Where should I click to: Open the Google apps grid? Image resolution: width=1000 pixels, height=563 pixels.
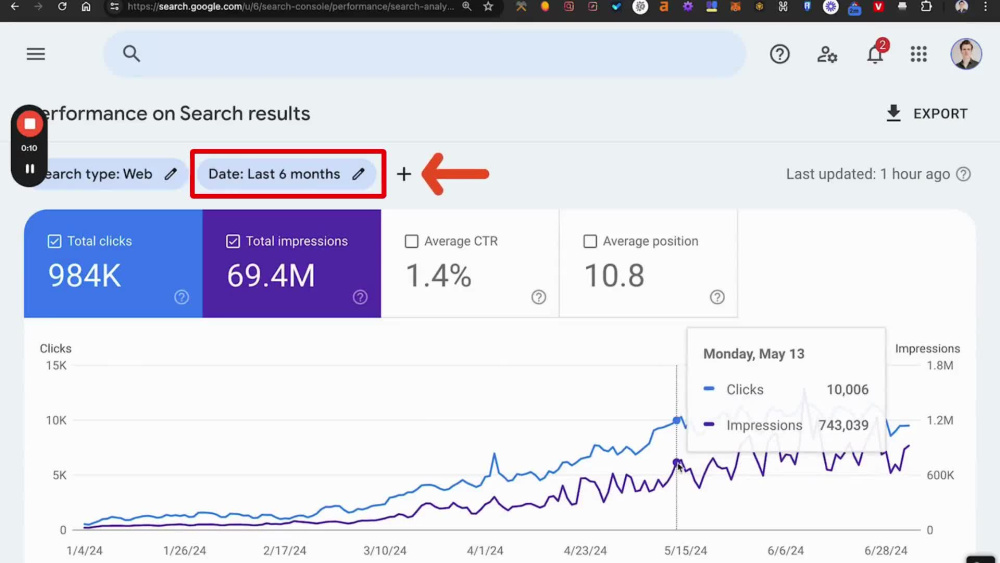[x=918, y=54]
